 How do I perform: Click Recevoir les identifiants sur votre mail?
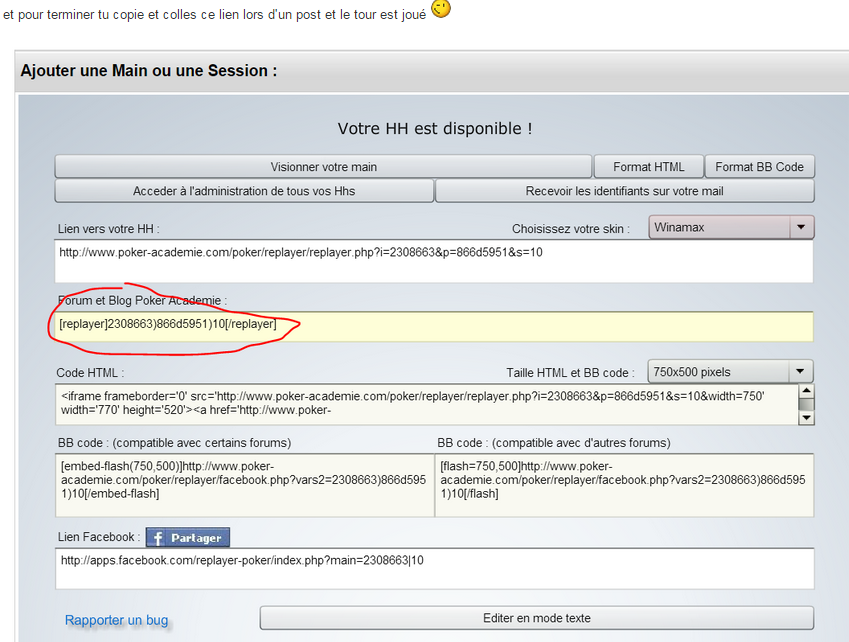click(x=624, y=191)
